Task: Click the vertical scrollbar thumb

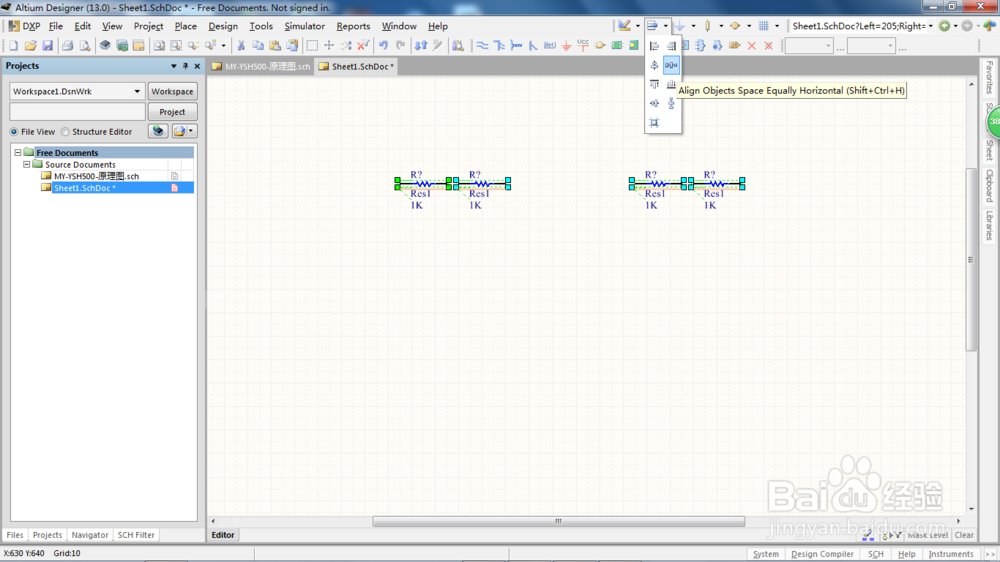Action: 971,260
